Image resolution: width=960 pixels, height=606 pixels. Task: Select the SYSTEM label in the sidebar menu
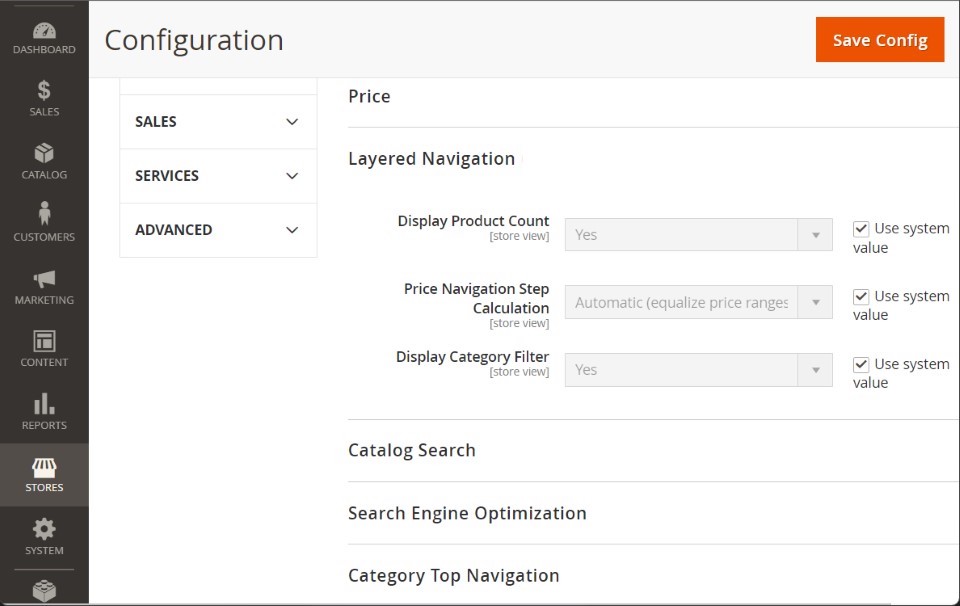click(44, 550)
